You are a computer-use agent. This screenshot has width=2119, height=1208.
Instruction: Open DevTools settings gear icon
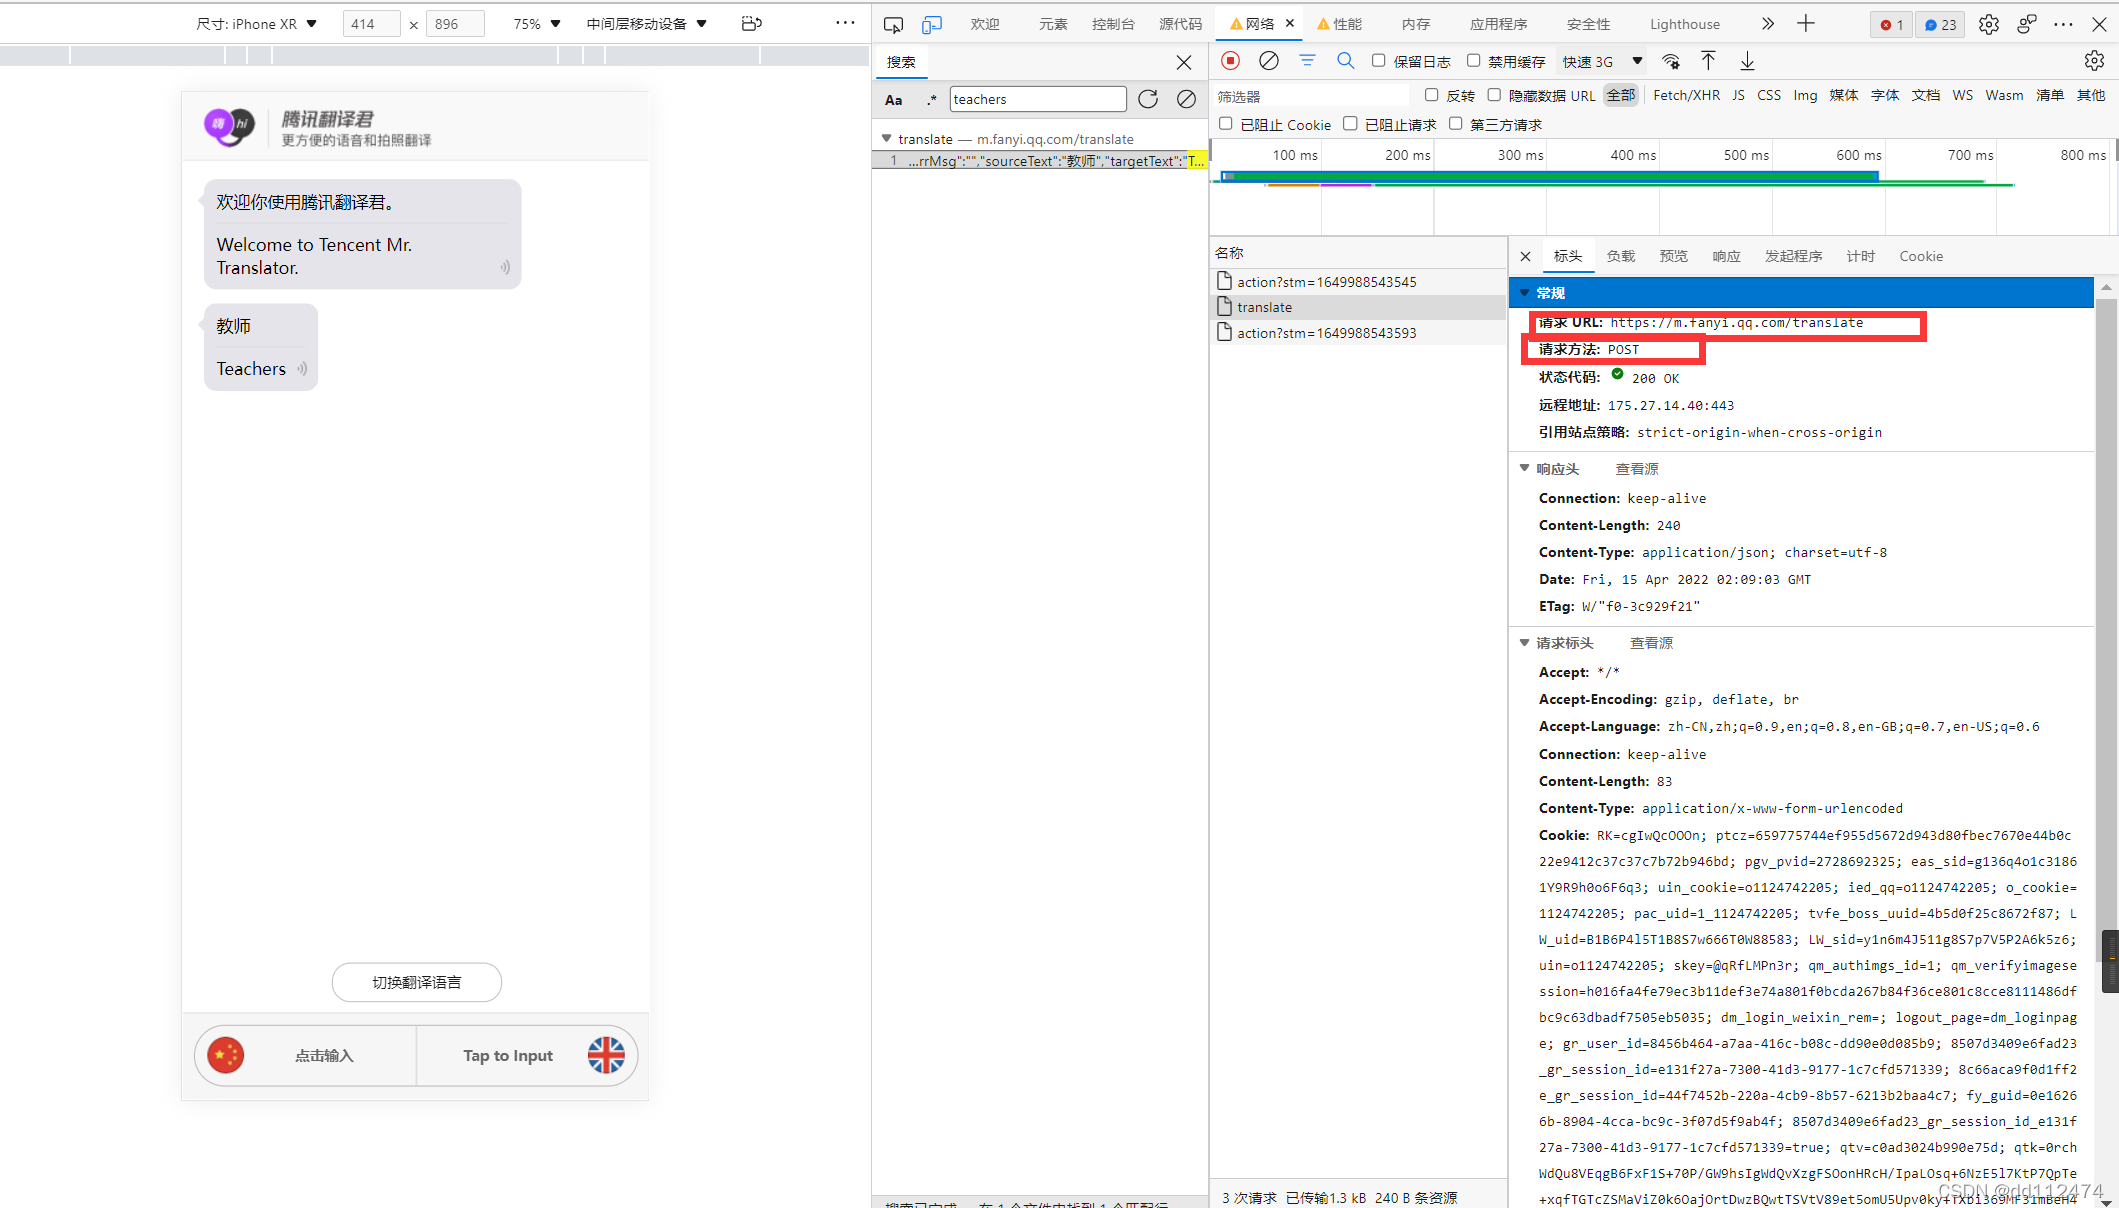coord(1989,24)
